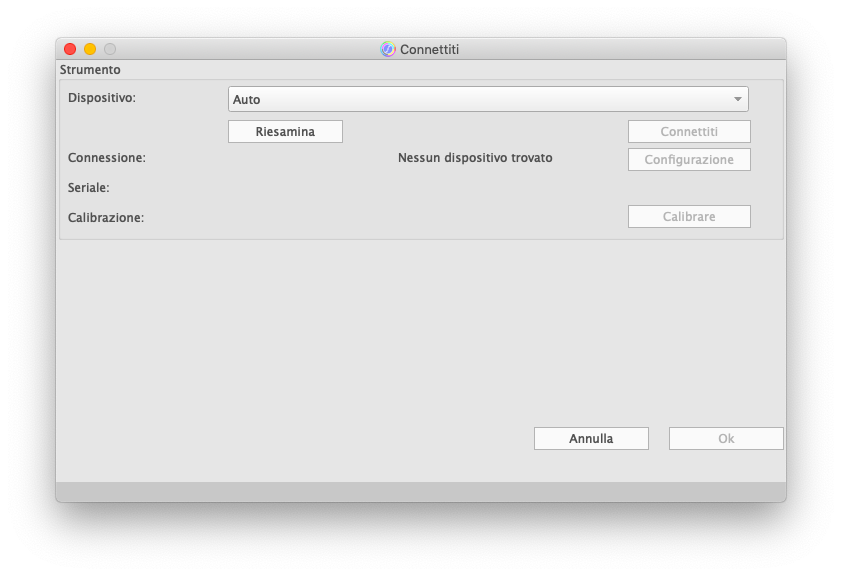
Task: Click the 'Connettiti' window title text
Action: pyautogui.click(x=430, y=49)
